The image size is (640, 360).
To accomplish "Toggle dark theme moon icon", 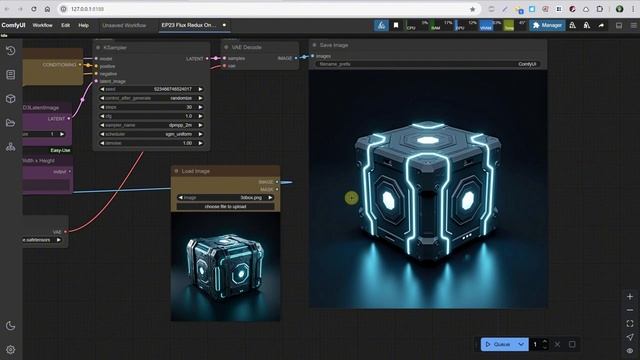I will [x=11, y=326].
